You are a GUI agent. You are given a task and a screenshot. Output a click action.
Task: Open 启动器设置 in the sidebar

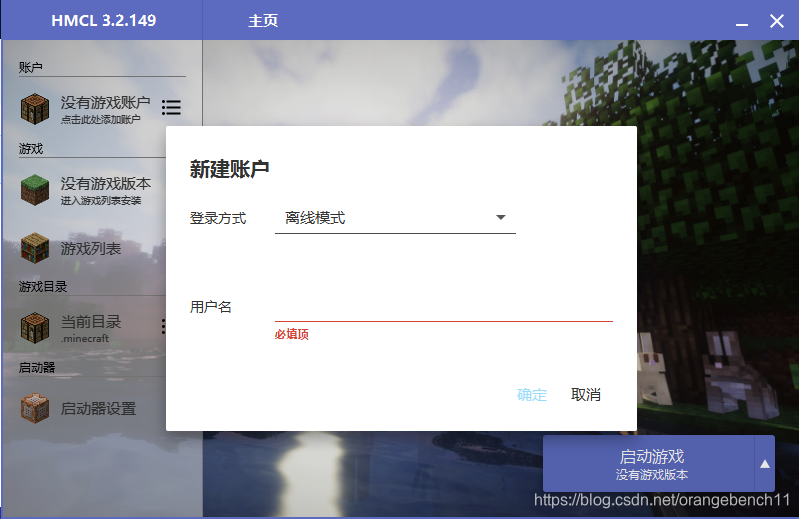tap(98, 408)
